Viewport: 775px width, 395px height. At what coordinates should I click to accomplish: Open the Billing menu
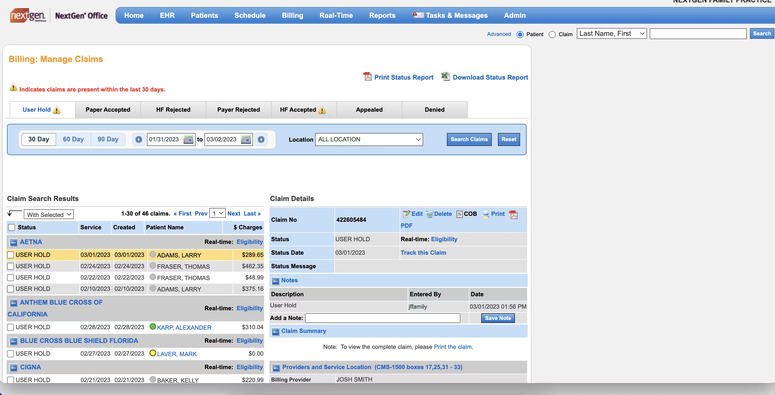click(x=292, y=15)
